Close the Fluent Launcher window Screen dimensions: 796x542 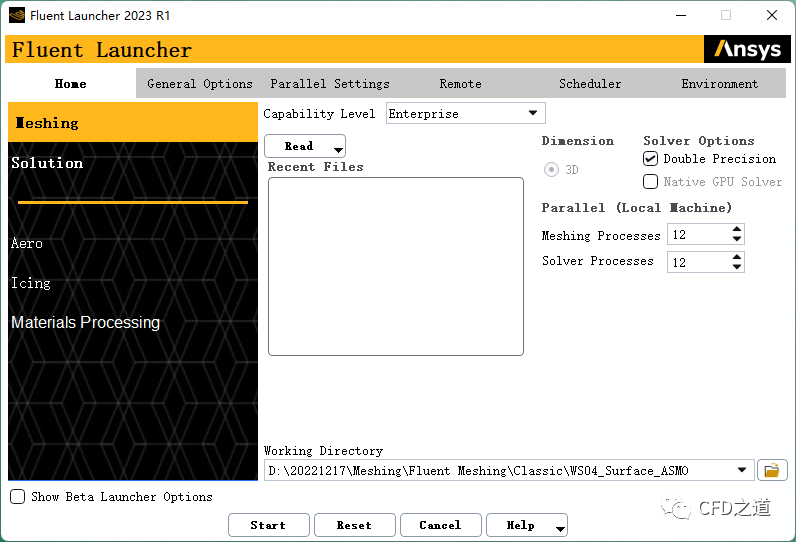[x=772, y=15]
